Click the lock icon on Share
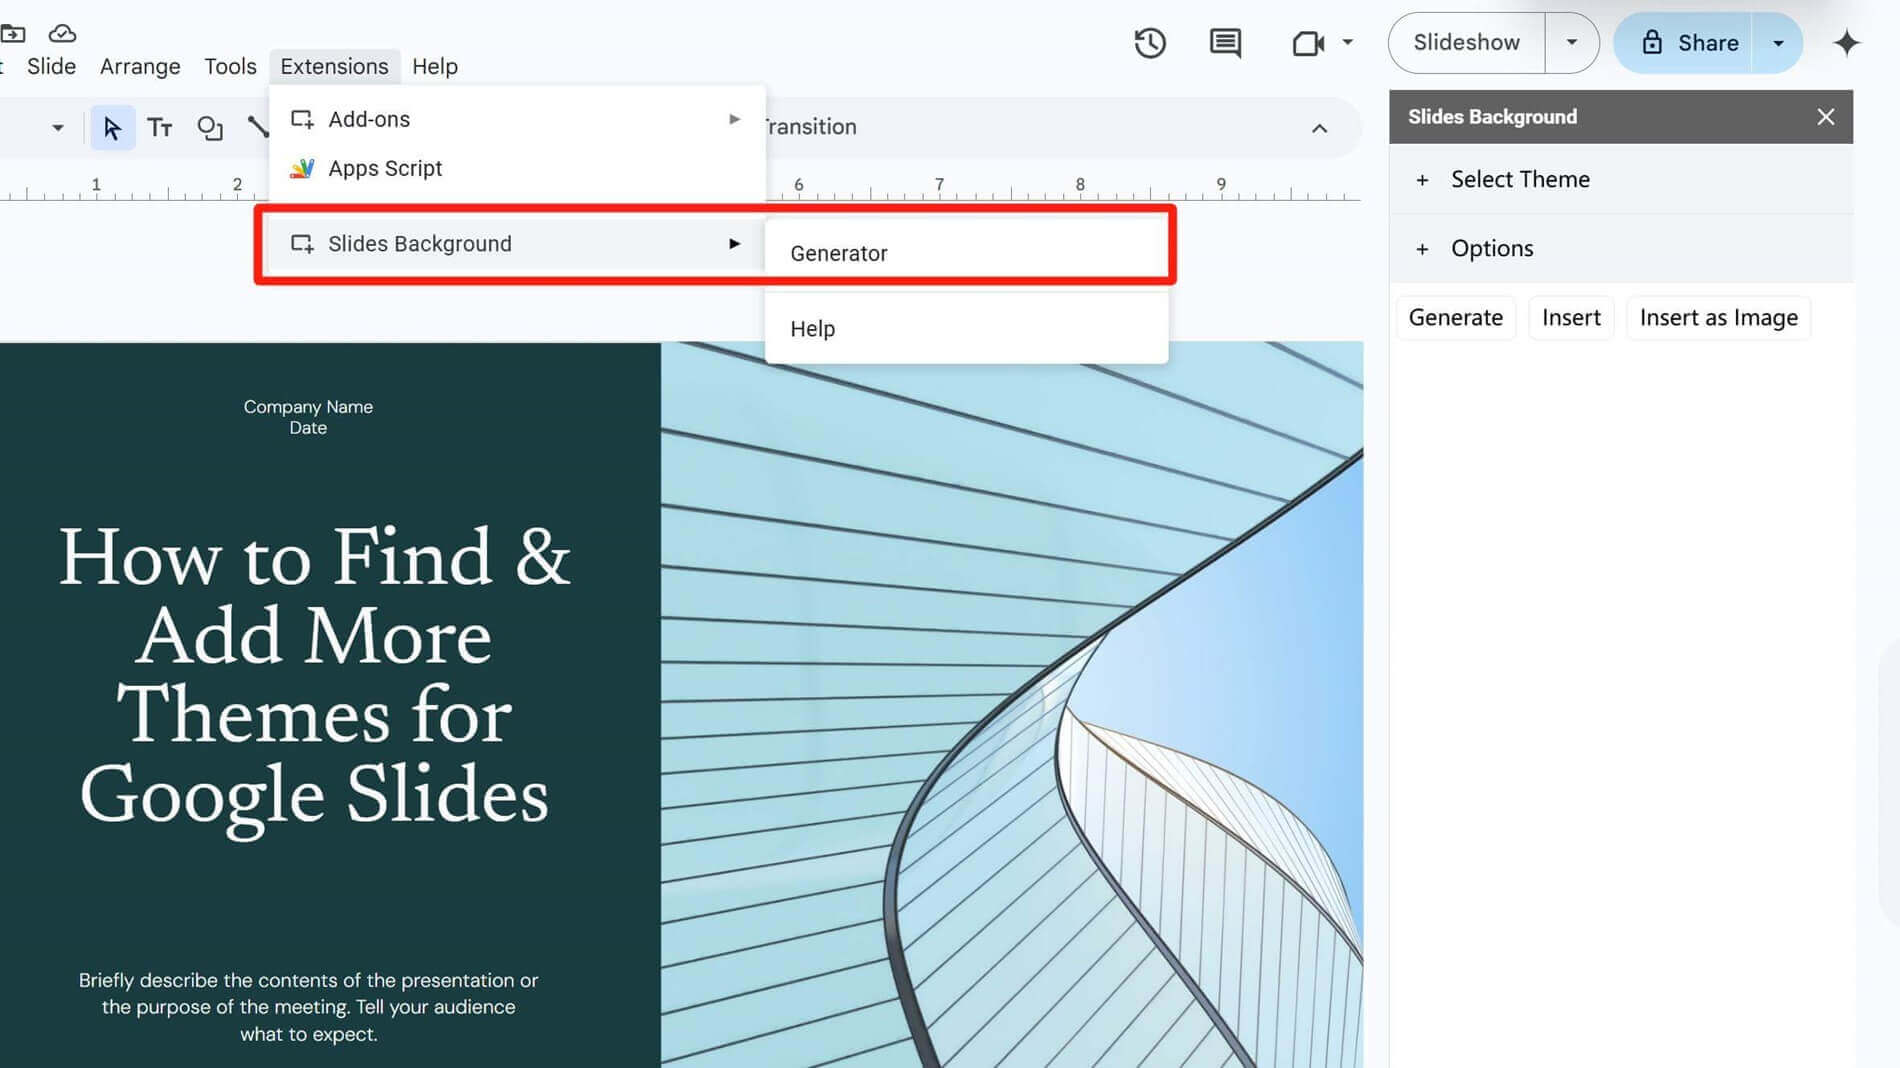This screenshot has height=1068, width=1900. (x=1652, y=42)
